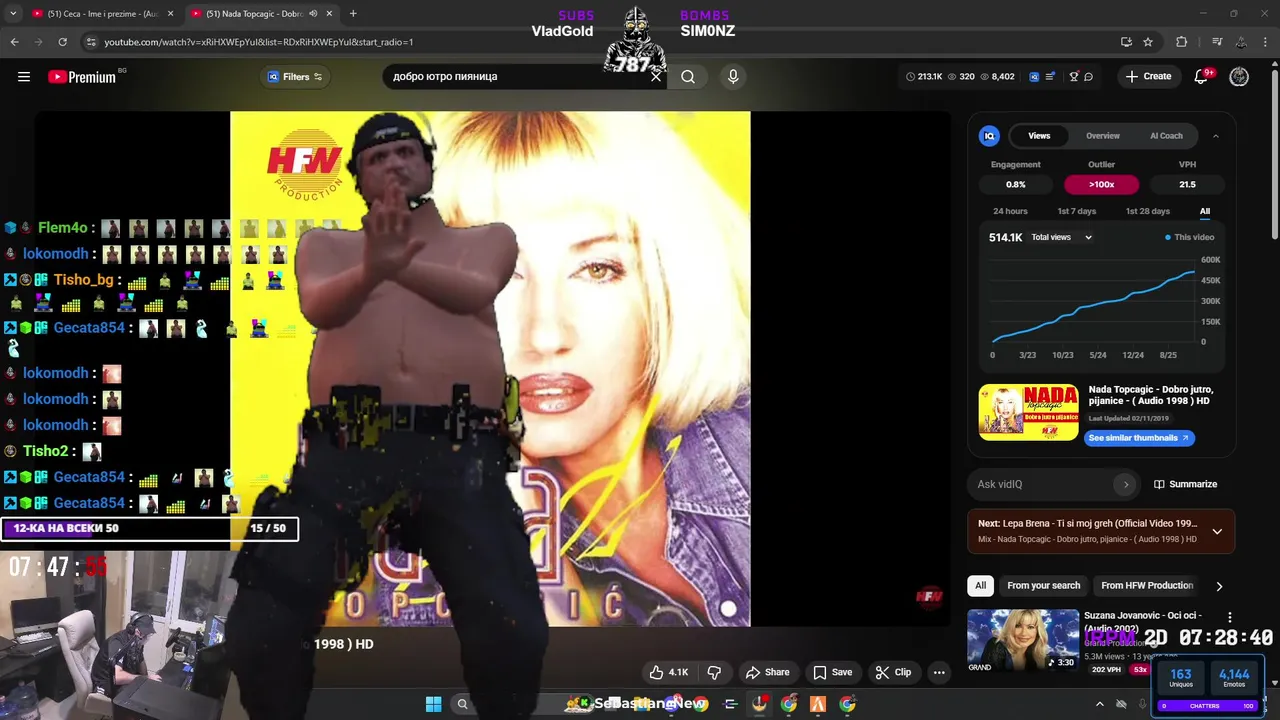The height and width of the screenshot is (720, 1280).
Task: Select 1st 7 days range
Action: click(x=1077, y=211)
